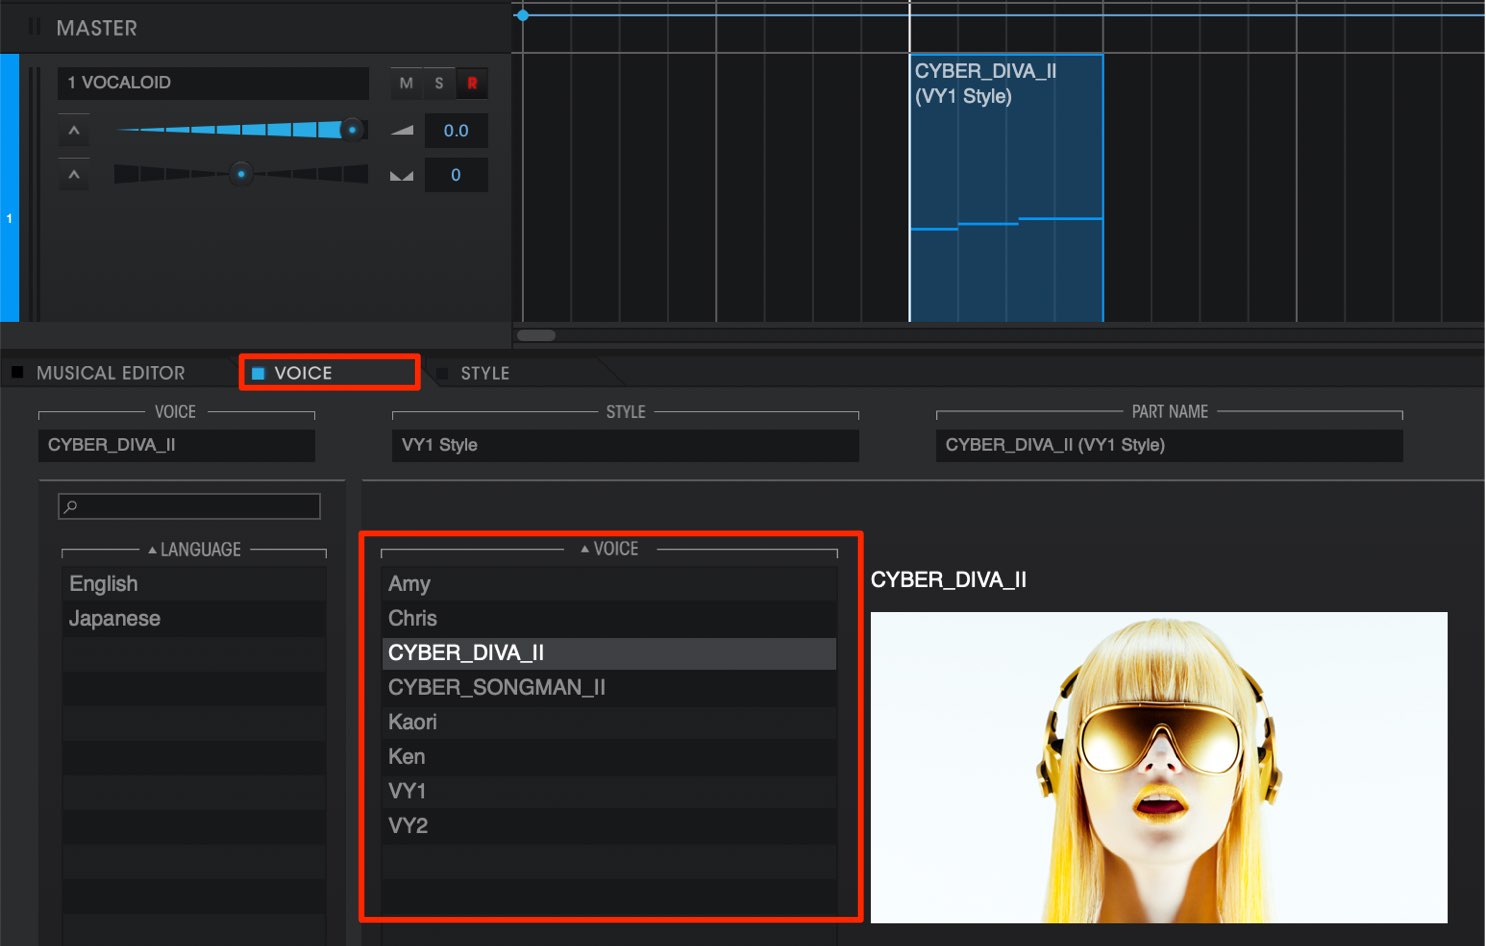The height and width of the screenshot is (946, 1486).
Task: Select the CYBER_SONGMAN_II voice
Action: click(x=609, y=688)
